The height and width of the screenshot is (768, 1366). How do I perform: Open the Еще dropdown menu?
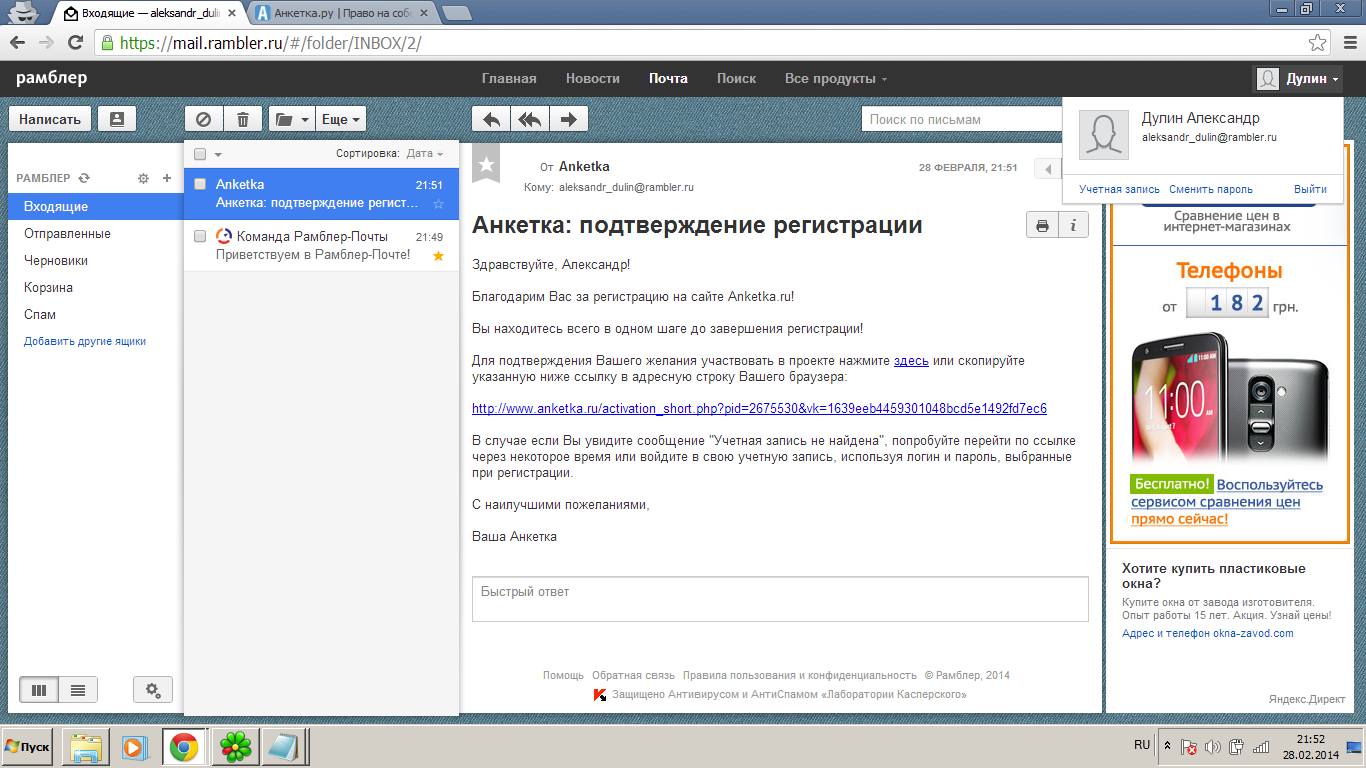point(341,119)
